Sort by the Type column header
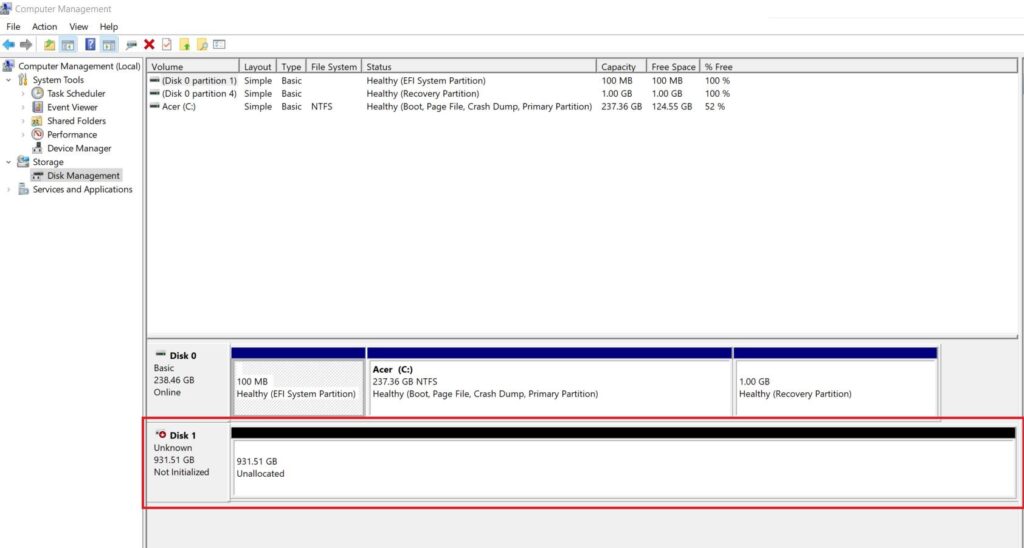1024x548 pixels. (291, 67)
